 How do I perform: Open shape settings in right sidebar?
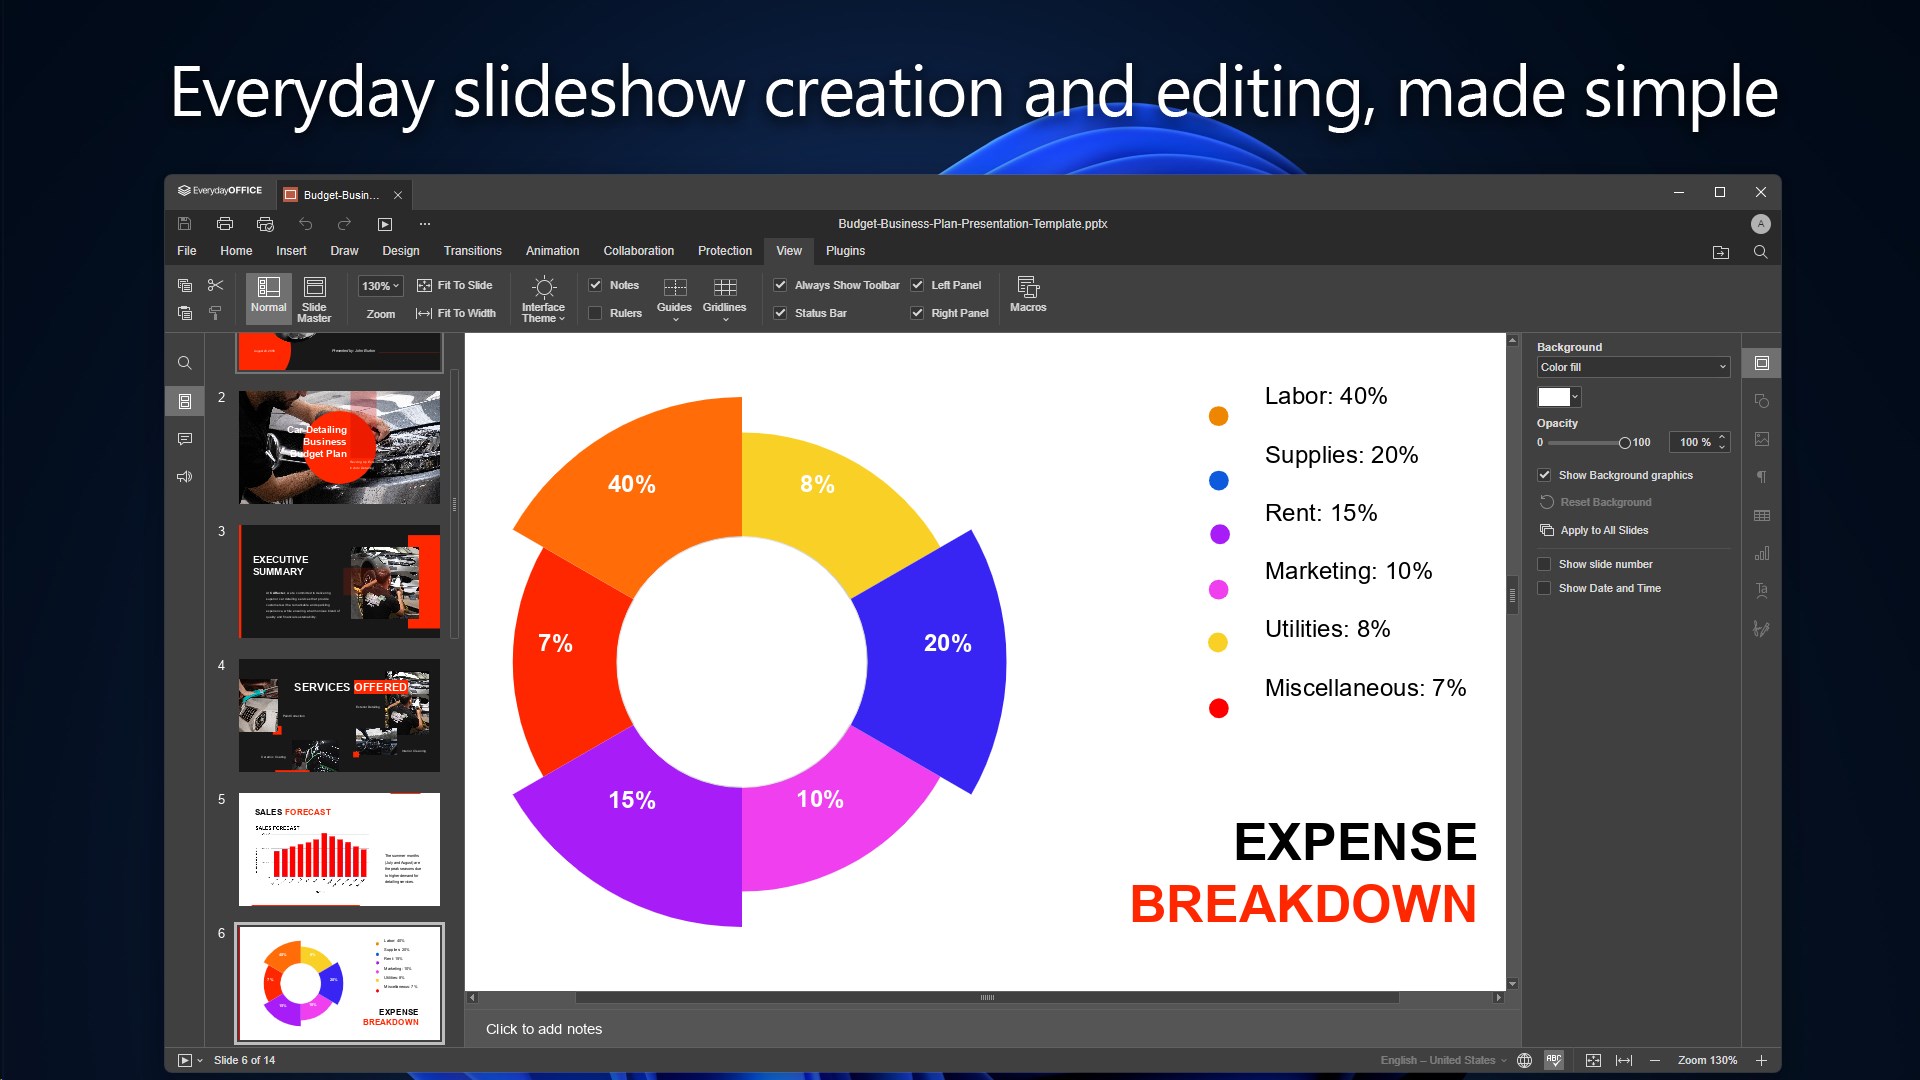(1762, 401)
